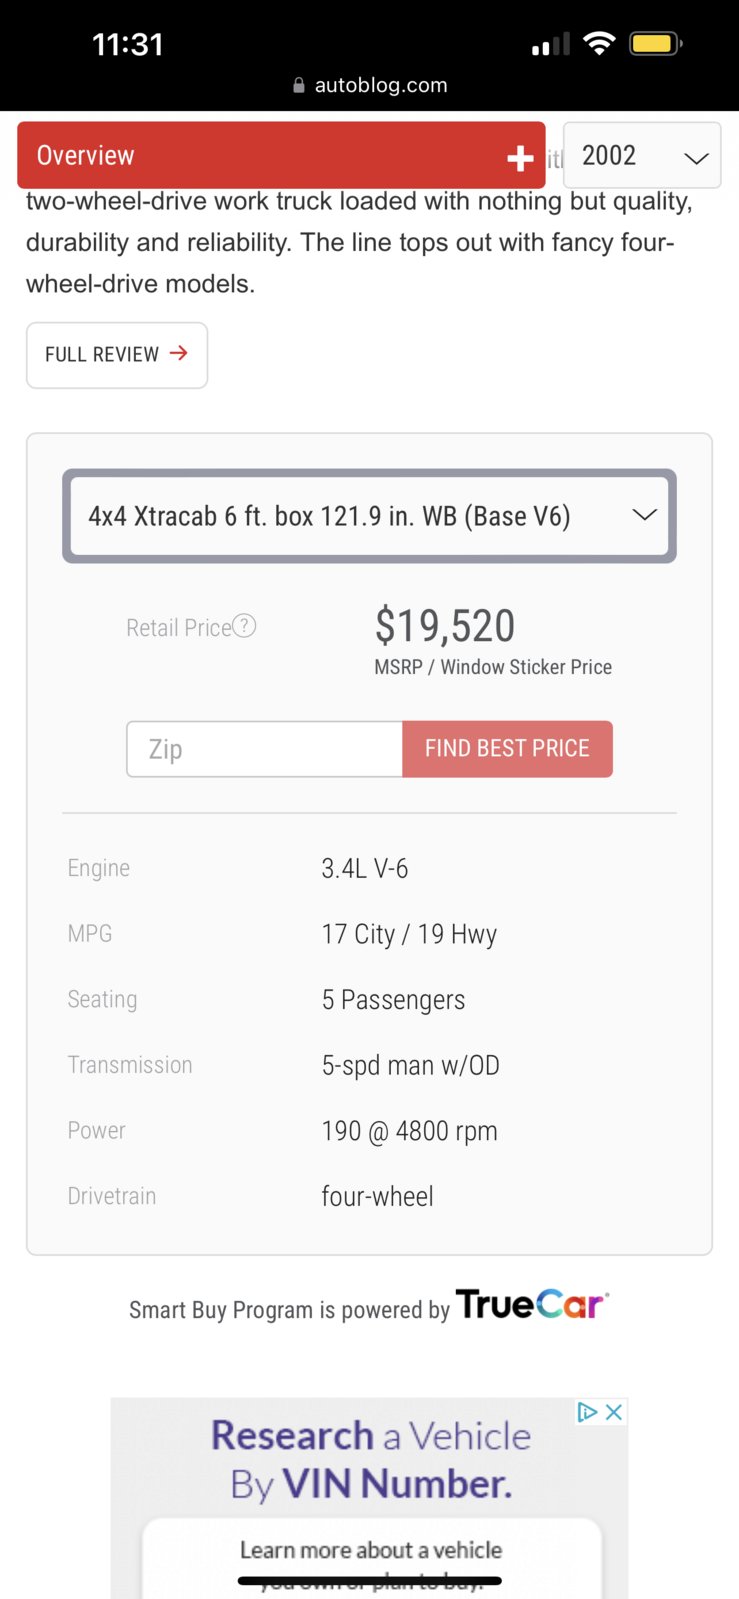Click the FIND BEST PRICE button
739x1599 pixels.
click(507, 749)
